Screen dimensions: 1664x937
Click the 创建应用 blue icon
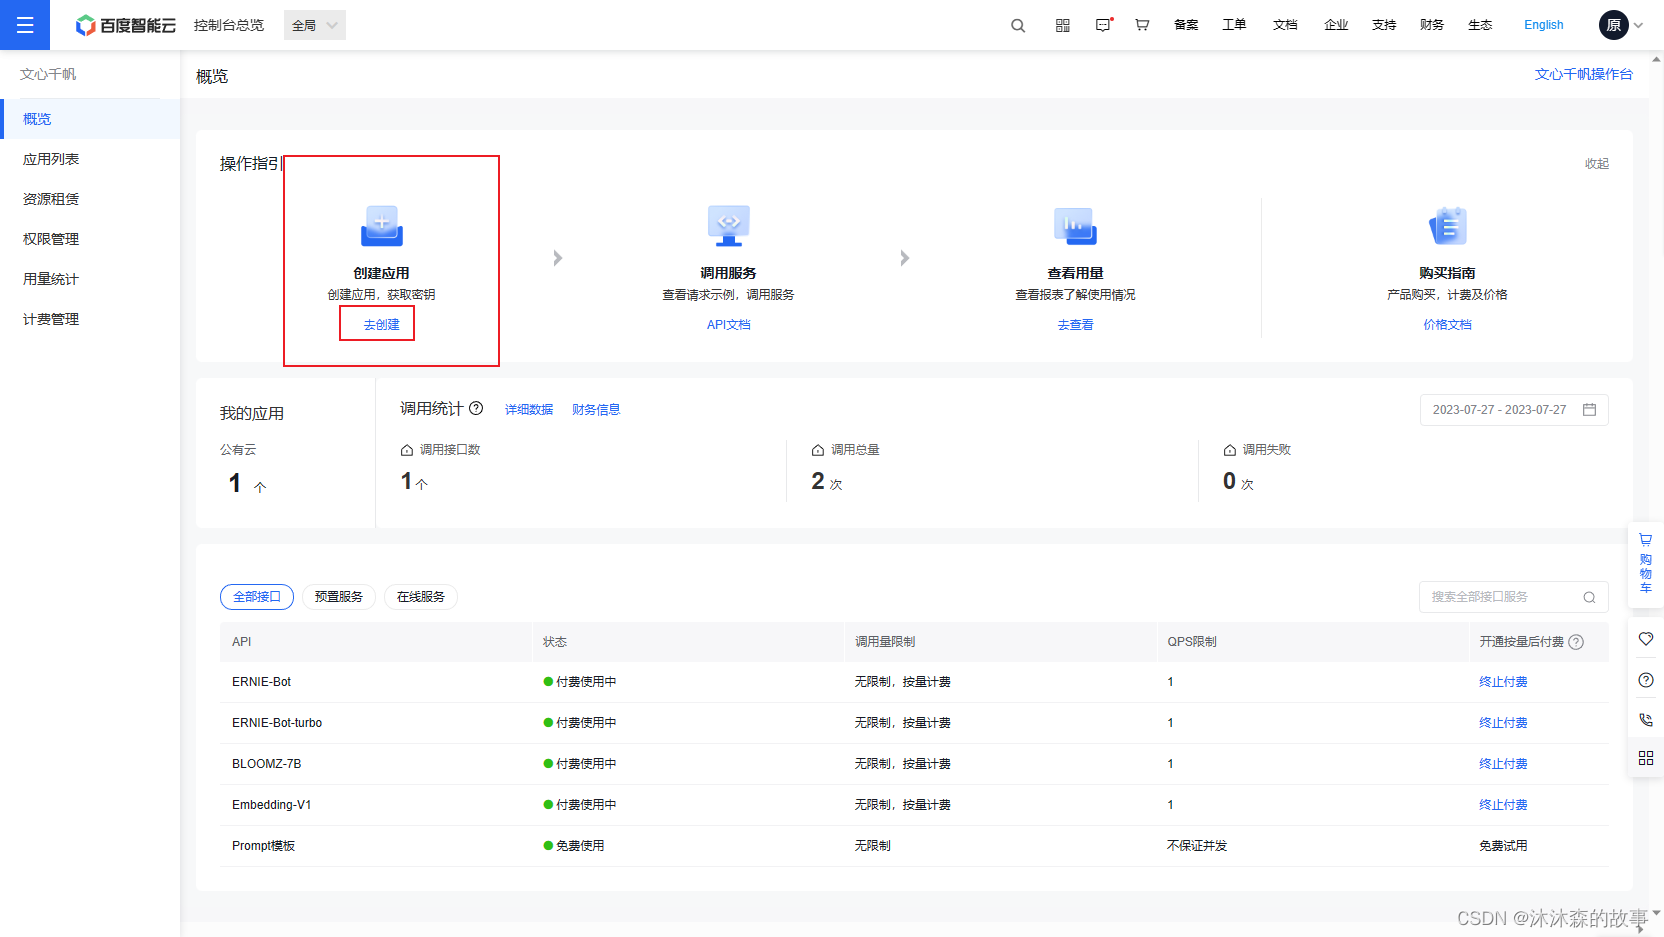(381, 226)
